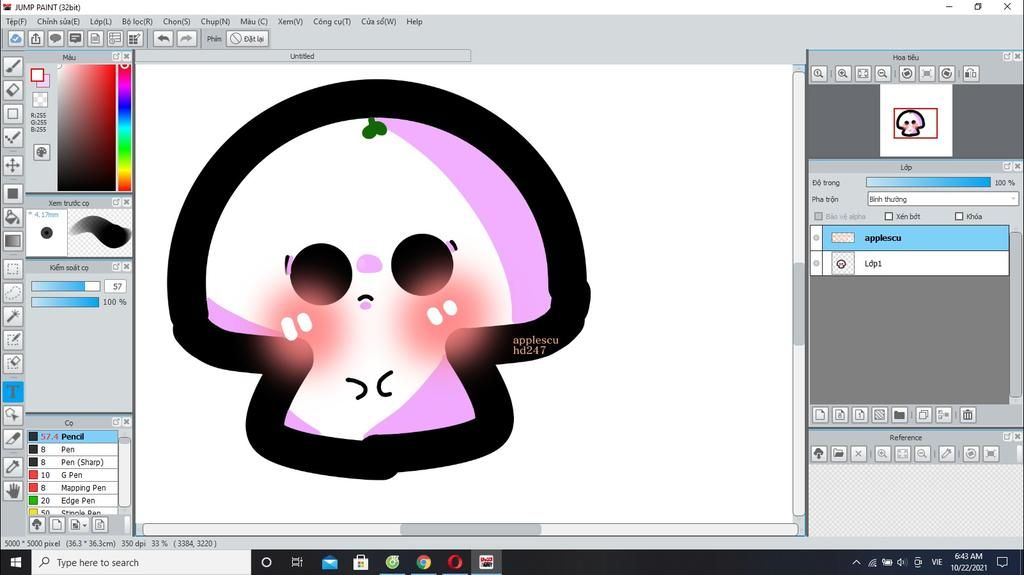Viewport: 1024px width, 575px height.
Task: Zoom in on the Navigator panel
Action: [843, 74]
